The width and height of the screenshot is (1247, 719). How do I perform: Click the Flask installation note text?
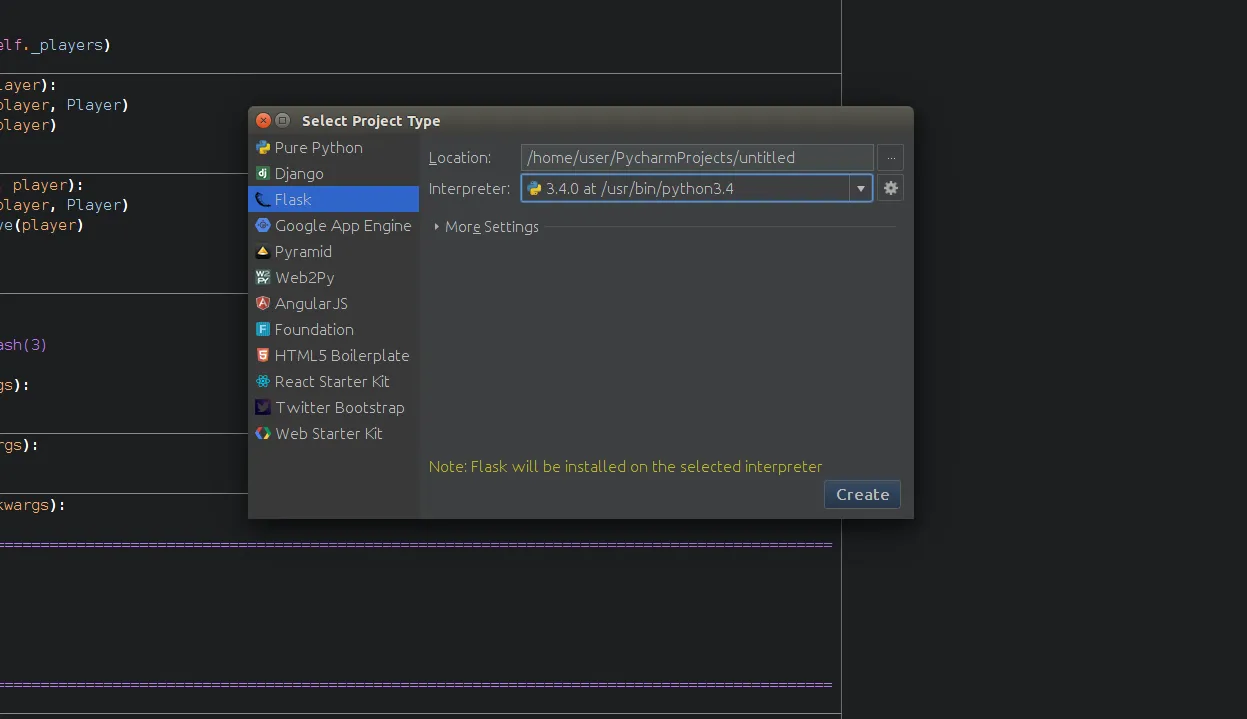[x=625, y=467]
